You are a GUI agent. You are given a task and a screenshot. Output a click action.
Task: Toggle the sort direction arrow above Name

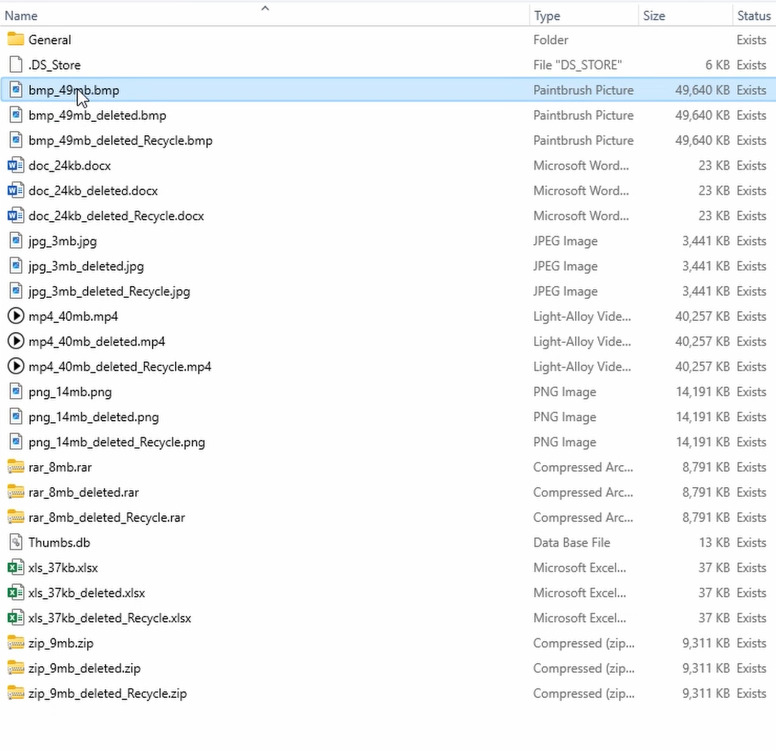[x=265, y=8]
